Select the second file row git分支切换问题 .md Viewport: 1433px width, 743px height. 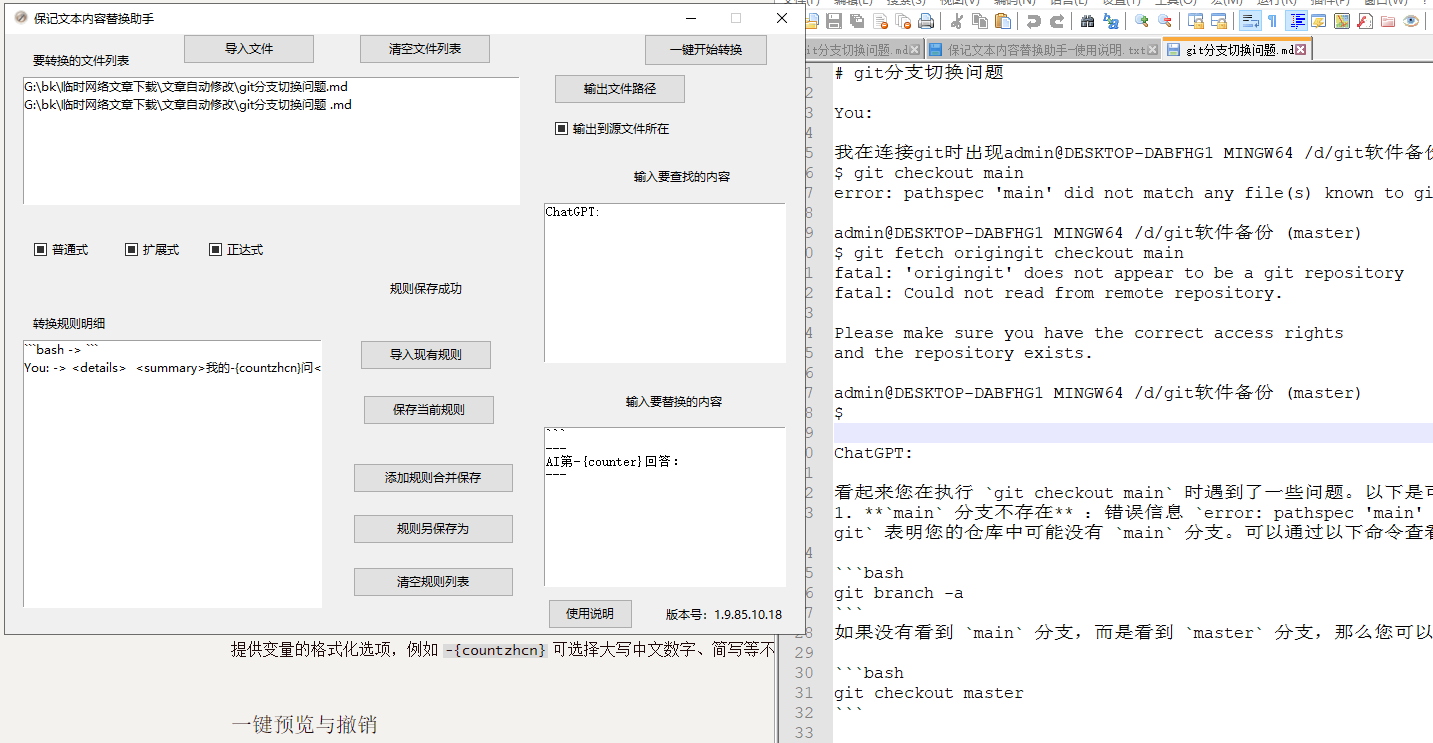click(x=271, y=104)
